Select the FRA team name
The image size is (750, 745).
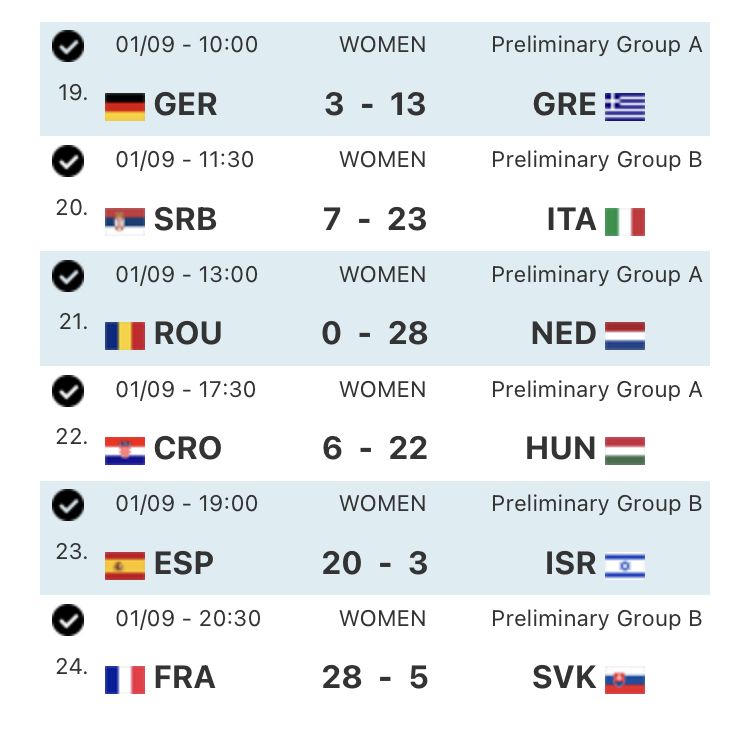185,679
